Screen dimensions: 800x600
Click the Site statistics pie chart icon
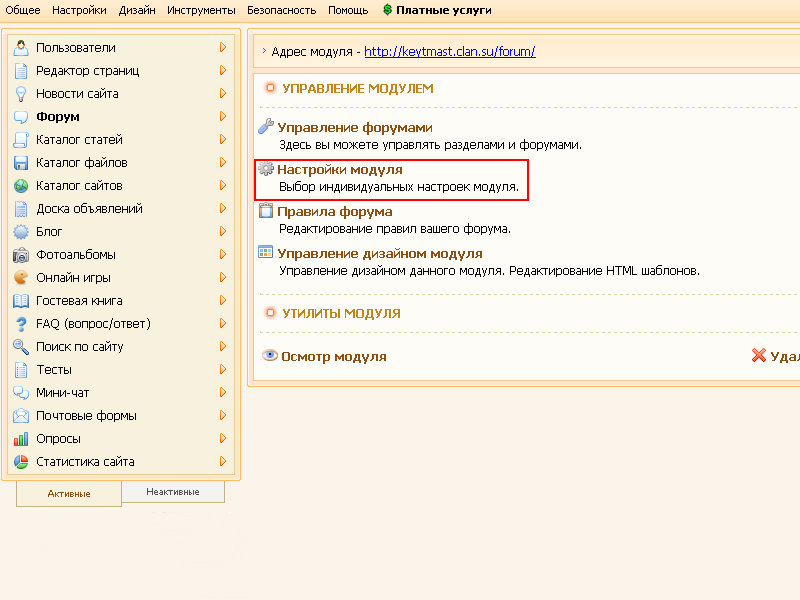[20, 462]
